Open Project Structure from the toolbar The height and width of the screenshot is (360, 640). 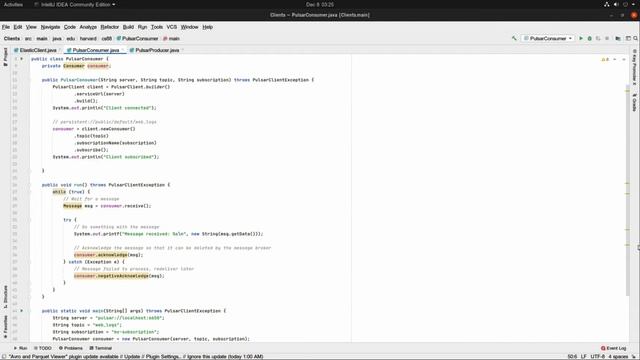[618, 38]
